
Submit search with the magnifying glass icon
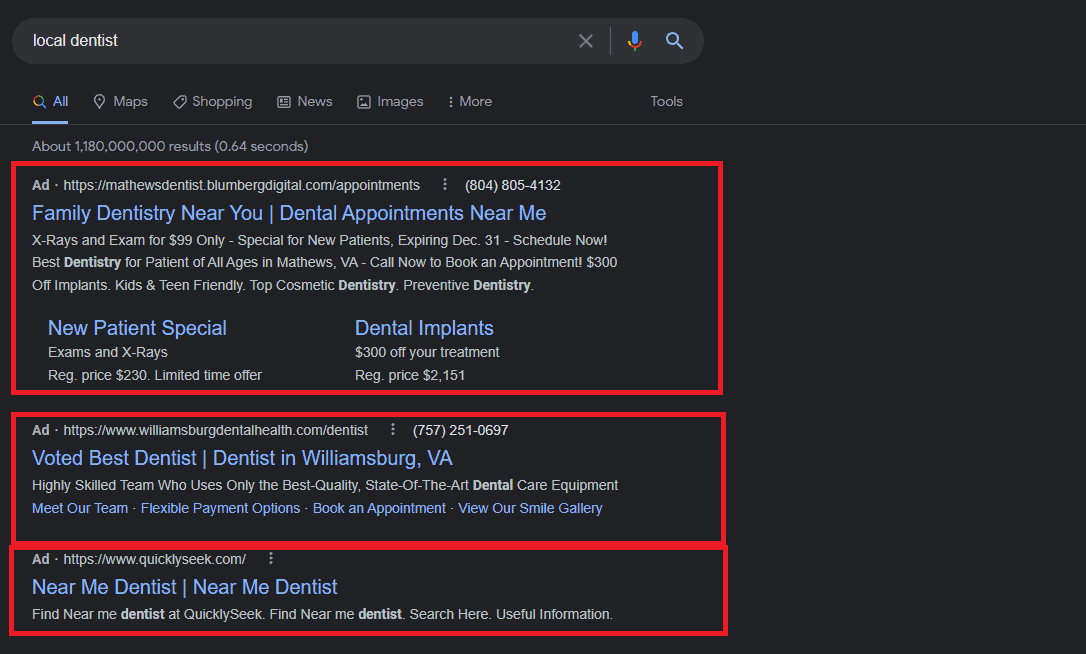(x=675, y=41)
